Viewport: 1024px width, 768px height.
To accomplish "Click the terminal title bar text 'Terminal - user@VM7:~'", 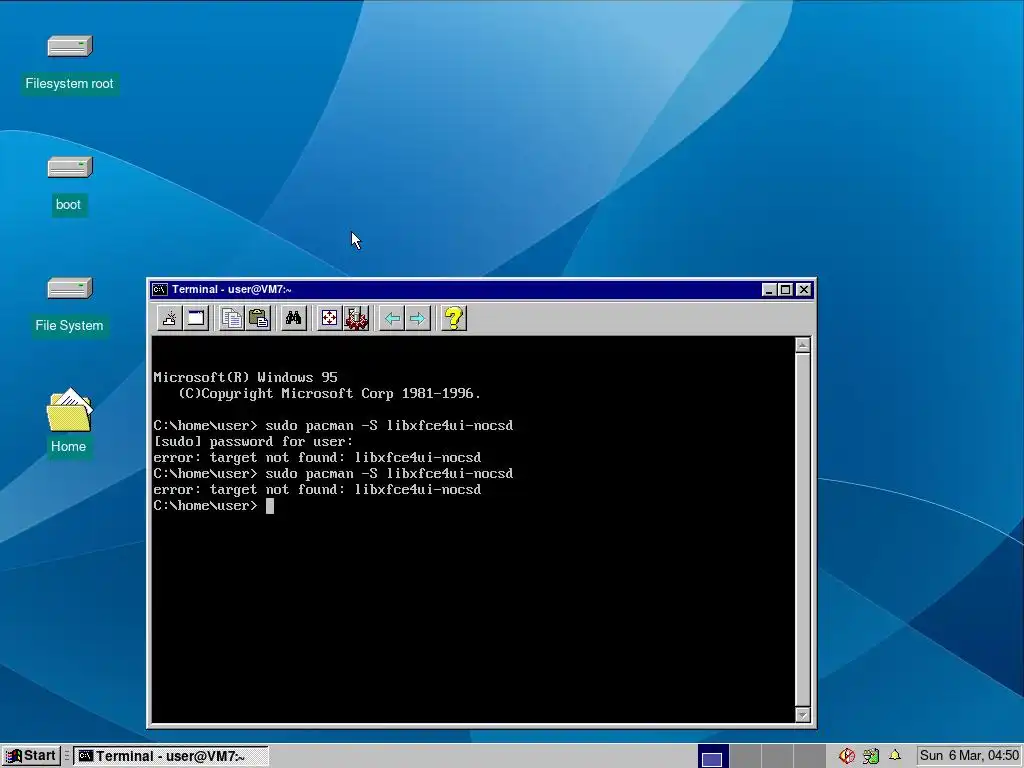I will pyautogui.click(x=231, y=289).
